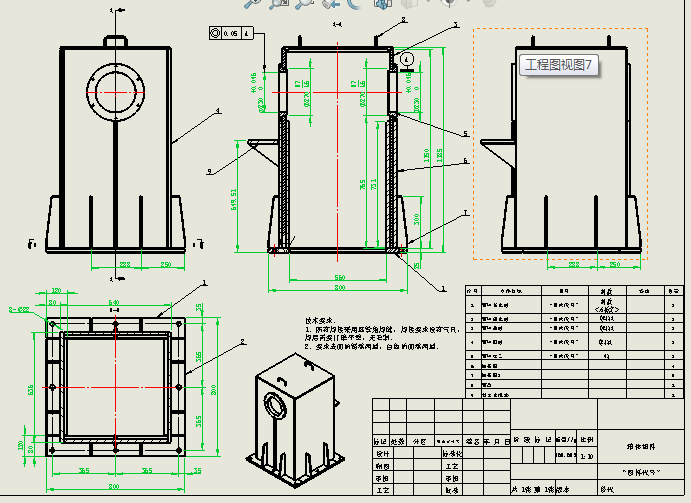The height and width of the screenshot is (503, 691).
Task: Select the 8-Ø22 hole callout
Action: [x=19, y=310]
